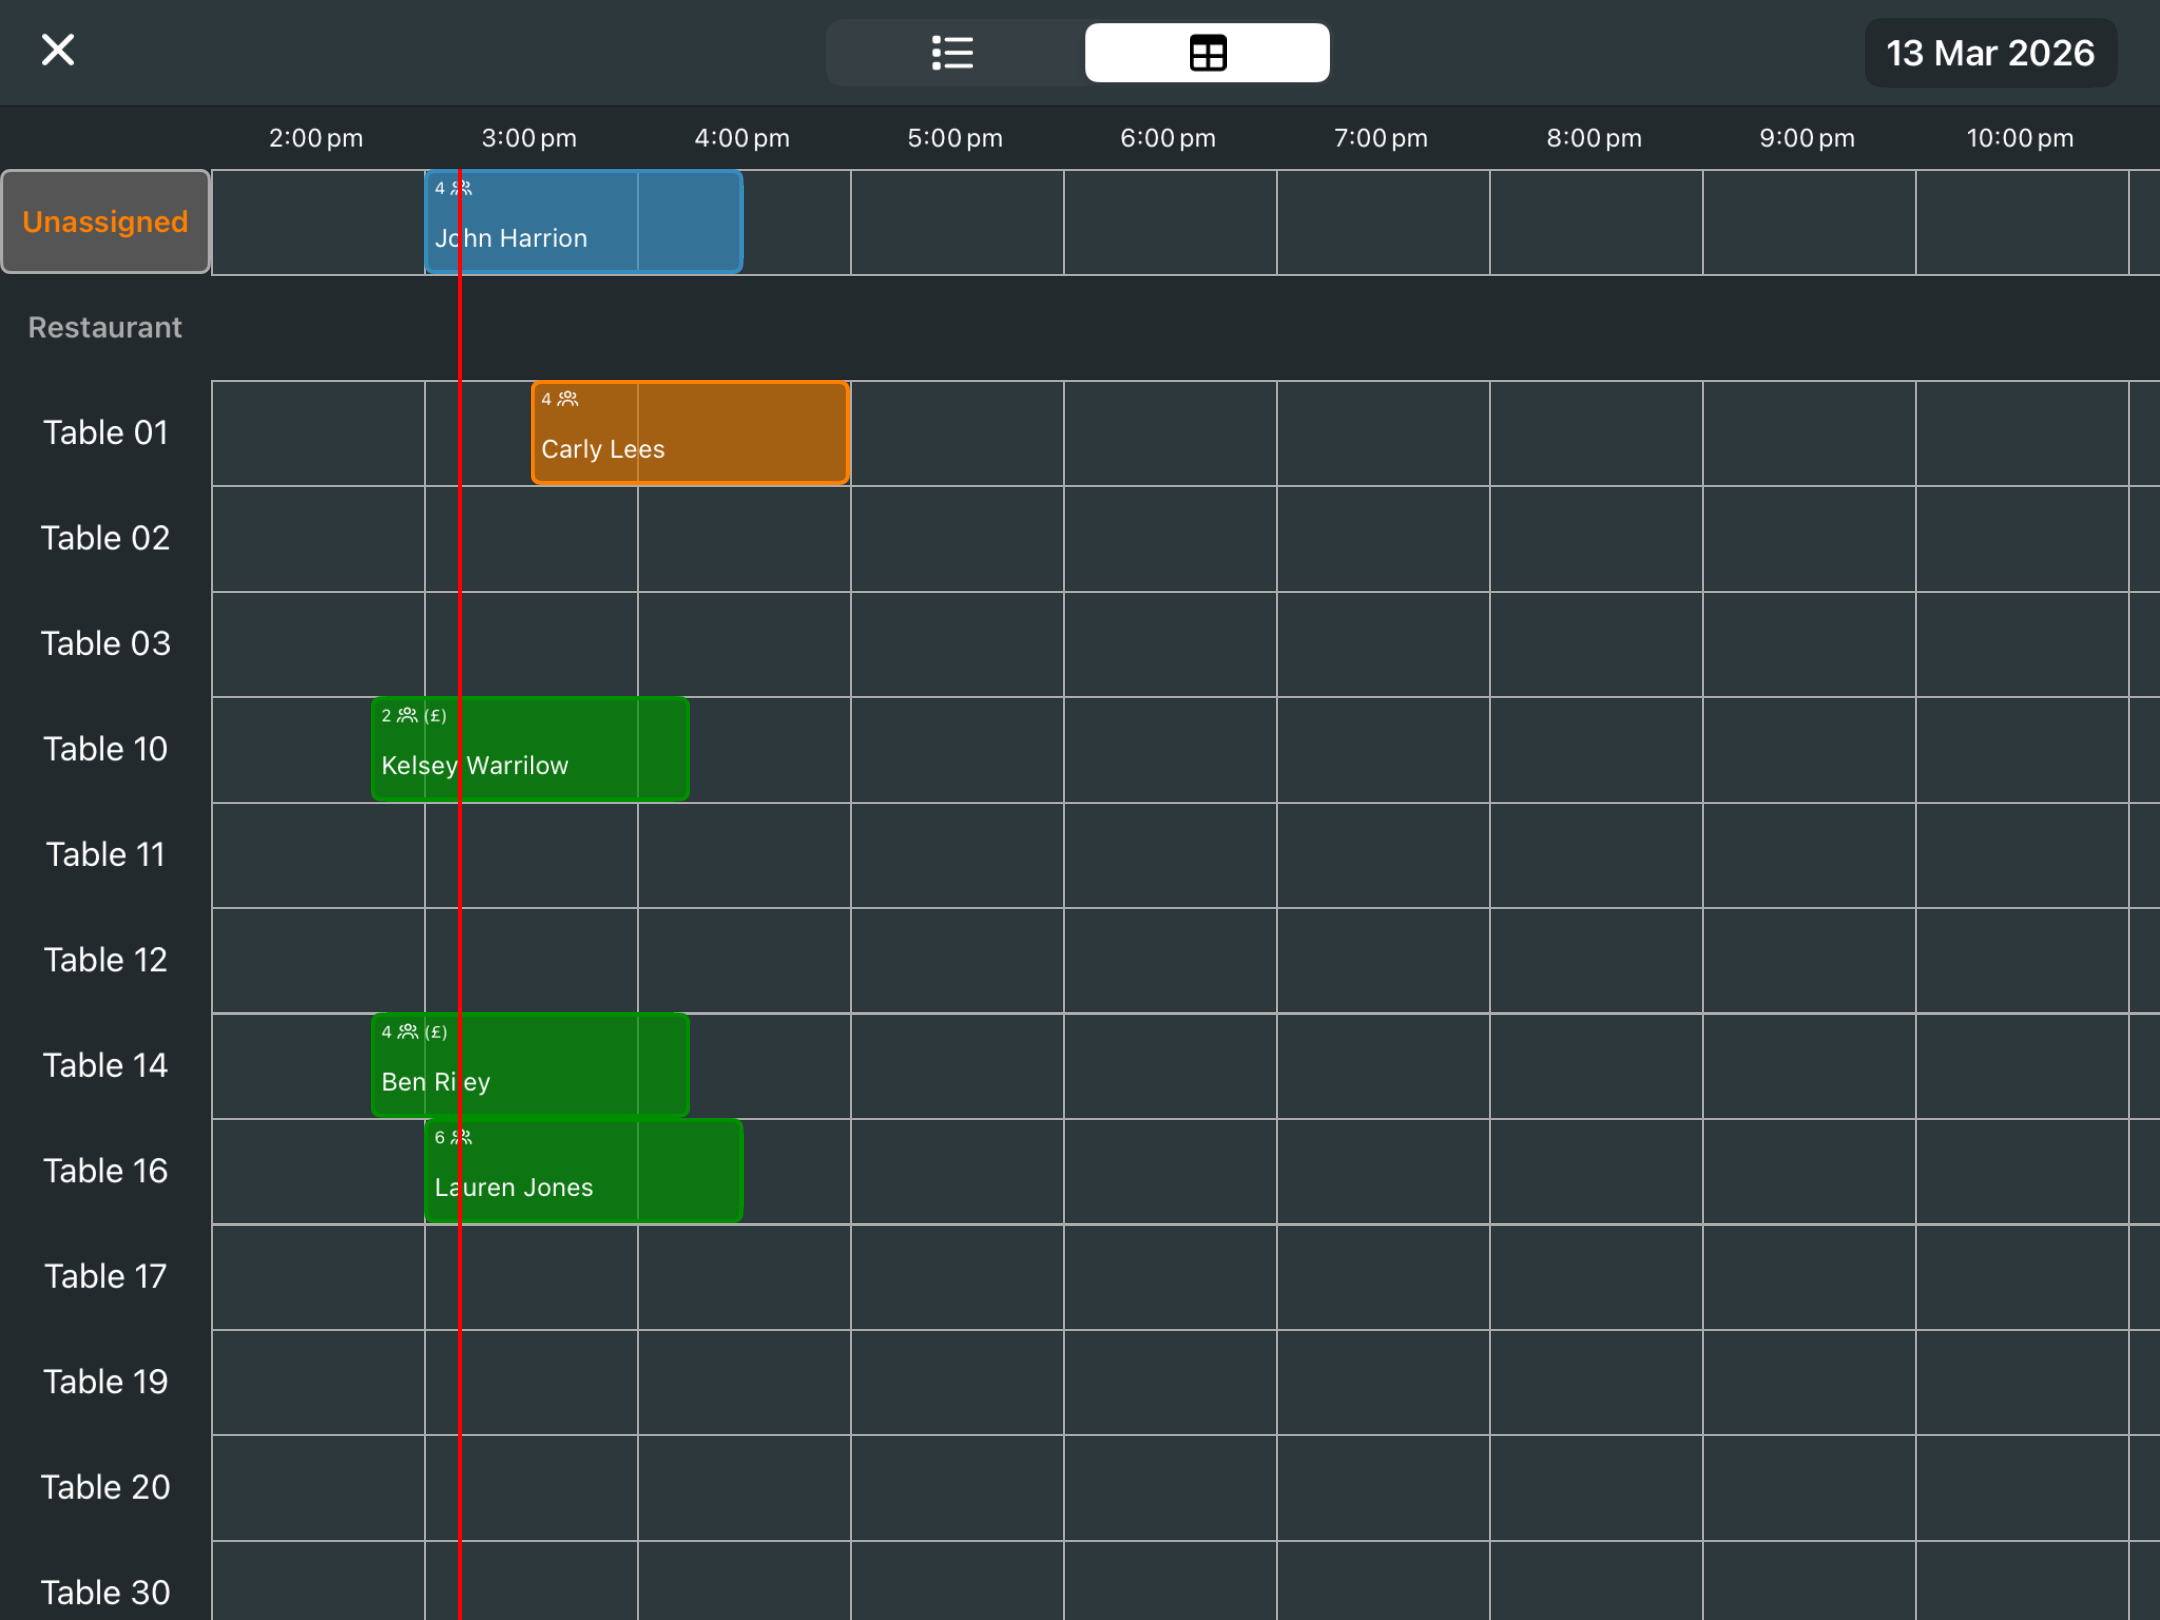
Task: Click the Unassigned row button
Action: click(105, 222)
